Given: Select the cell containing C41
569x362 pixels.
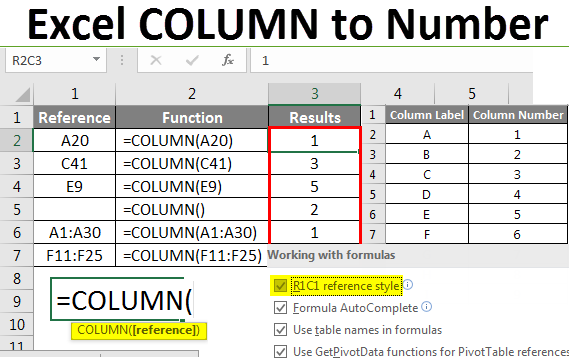Looking at the screenshot, I should pos(75,164).
